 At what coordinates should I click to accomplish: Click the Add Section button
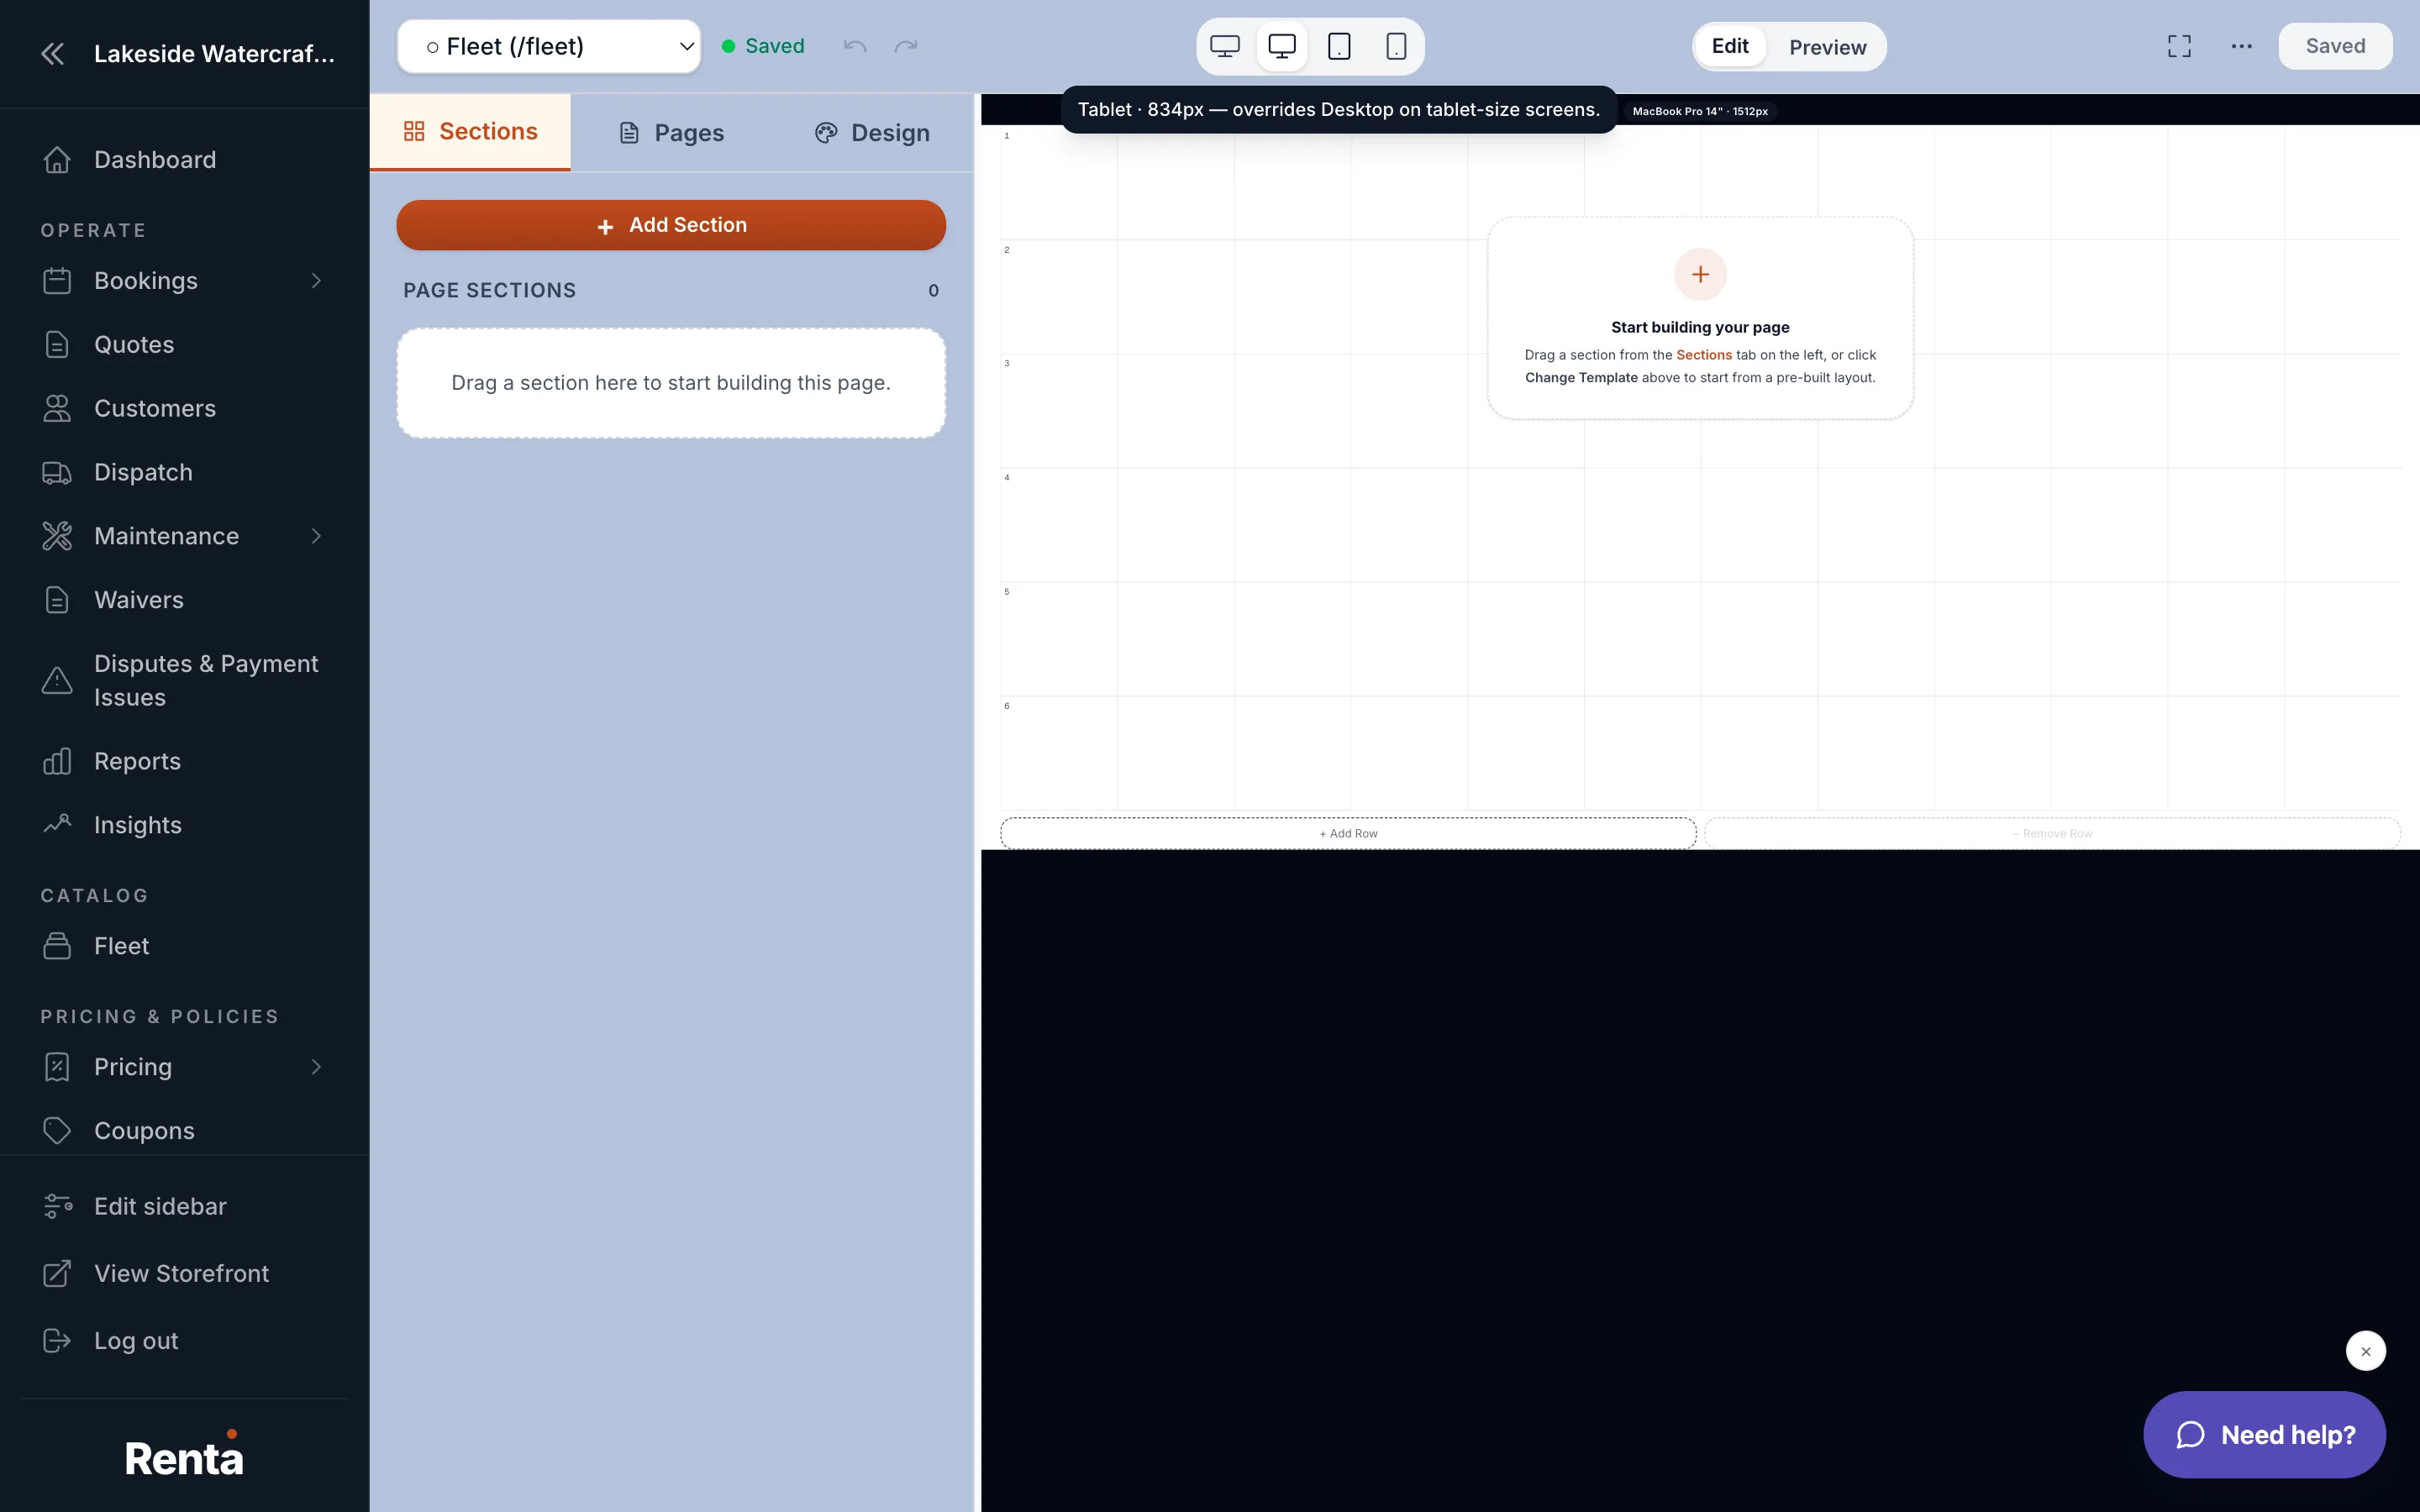click(x=671, y=225)
